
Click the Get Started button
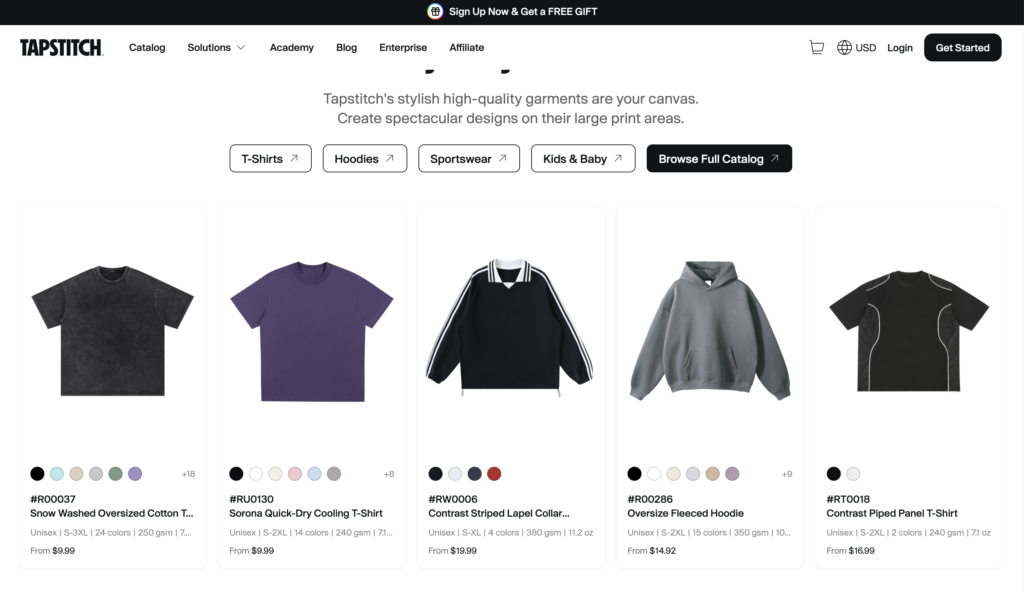(x=962, y=47)
